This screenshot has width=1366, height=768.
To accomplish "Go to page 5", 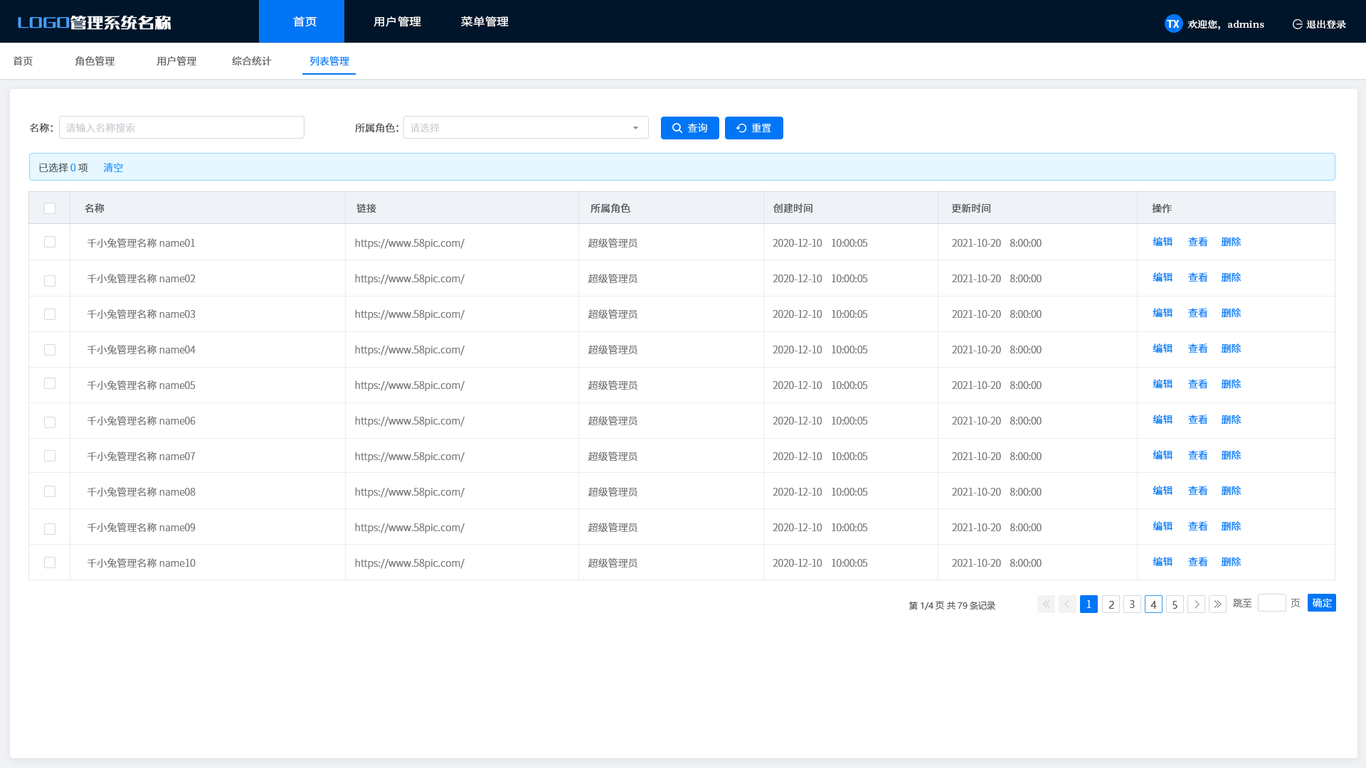I will (x=1175, y=604).
